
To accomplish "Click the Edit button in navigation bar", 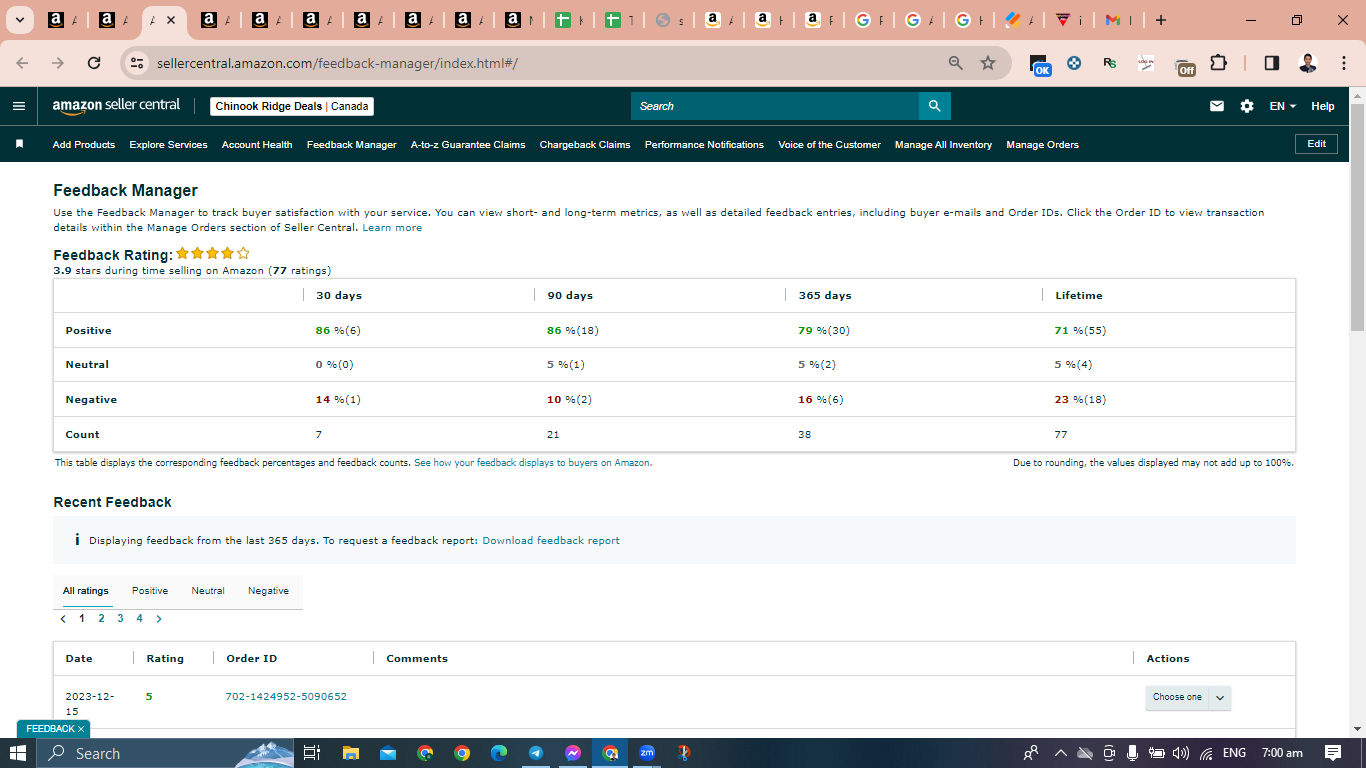I will pos(1316,144).
